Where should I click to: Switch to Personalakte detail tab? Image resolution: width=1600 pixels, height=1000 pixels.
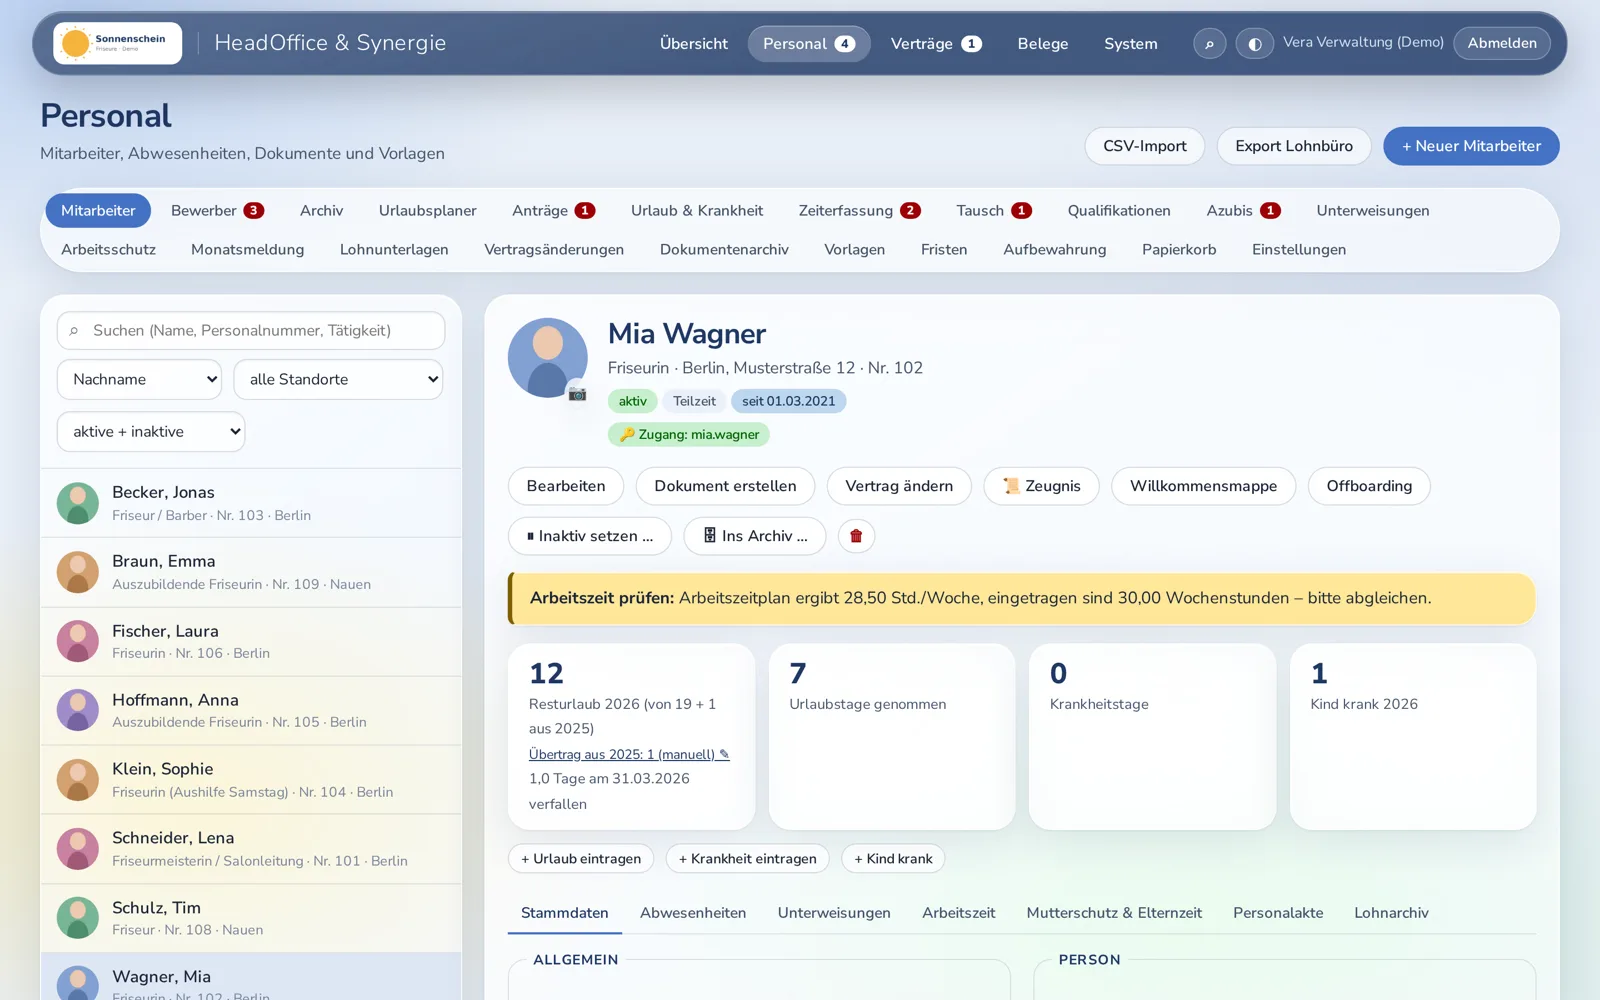pyautogui.click(x=1278, y=913)
